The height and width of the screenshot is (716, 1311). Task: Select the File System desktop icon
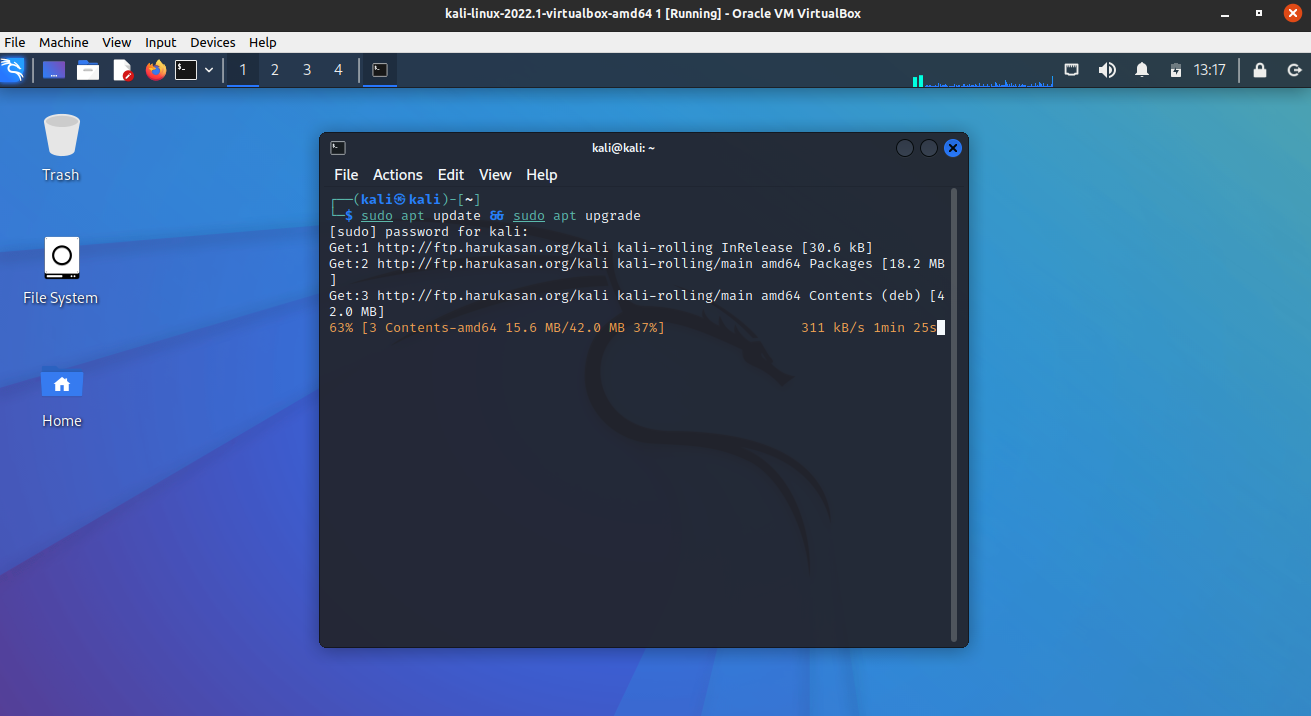[61, 271]
